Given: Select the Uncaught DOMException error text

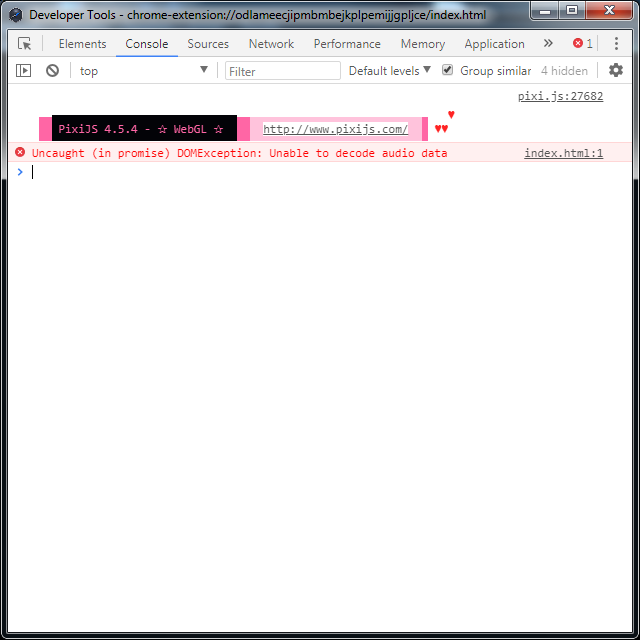Looking at the screenshot, I should pyautogui.click(x=240, y=153).
